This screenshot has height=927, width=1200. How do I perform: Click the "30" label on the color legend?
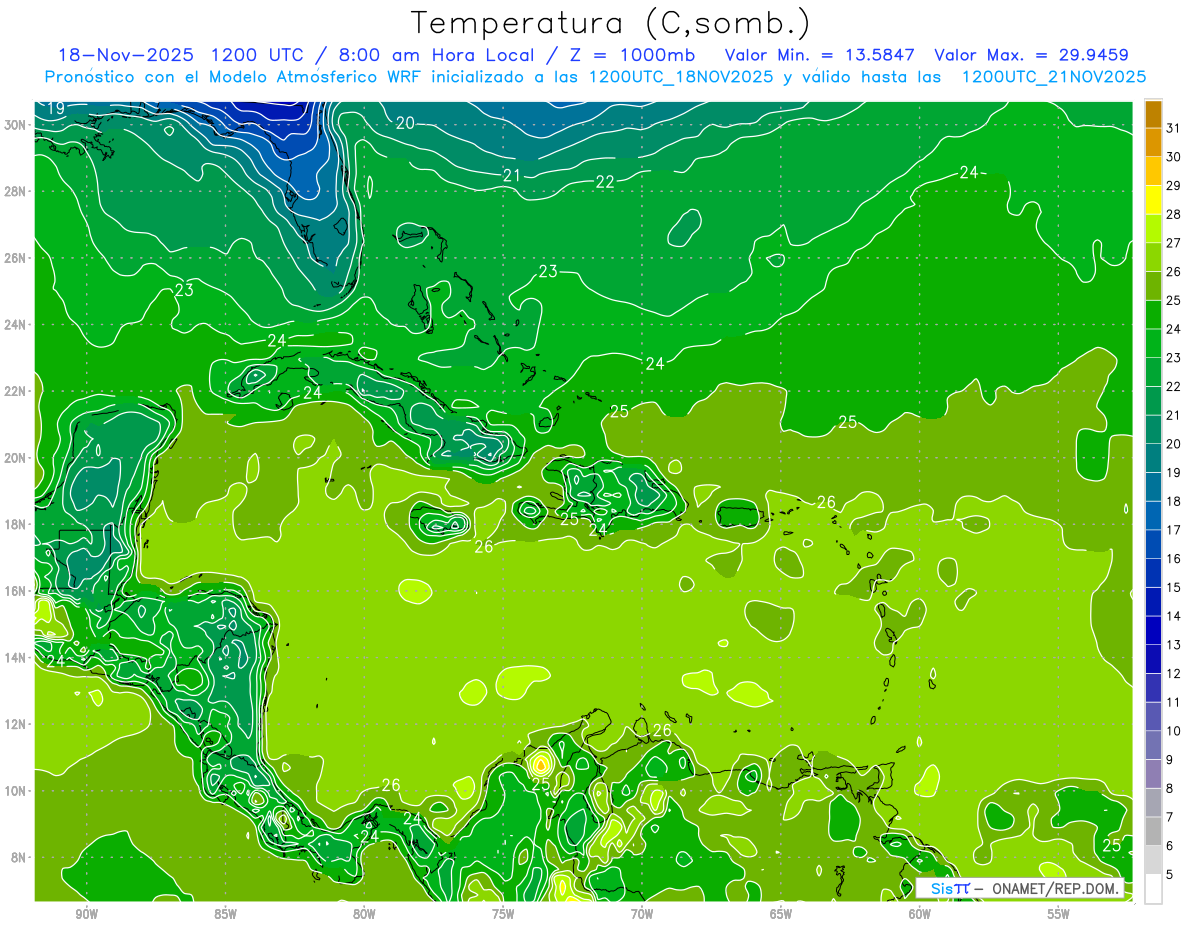tap(1173, 156)
